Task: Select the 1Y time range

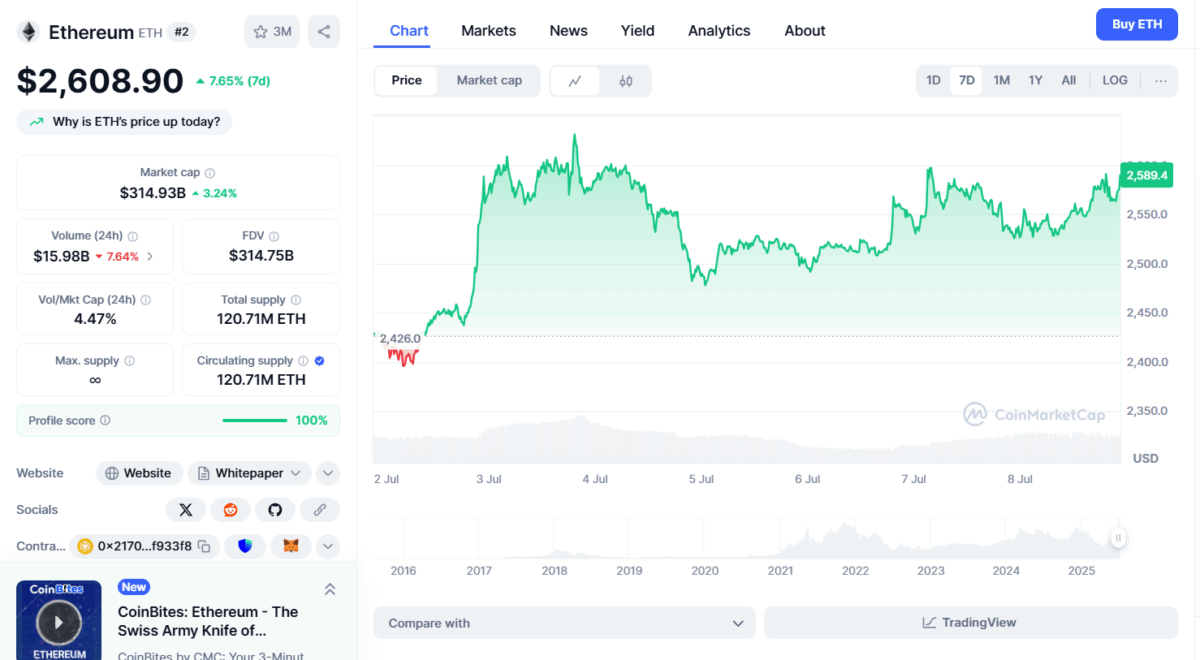Action: (1036, 81)
